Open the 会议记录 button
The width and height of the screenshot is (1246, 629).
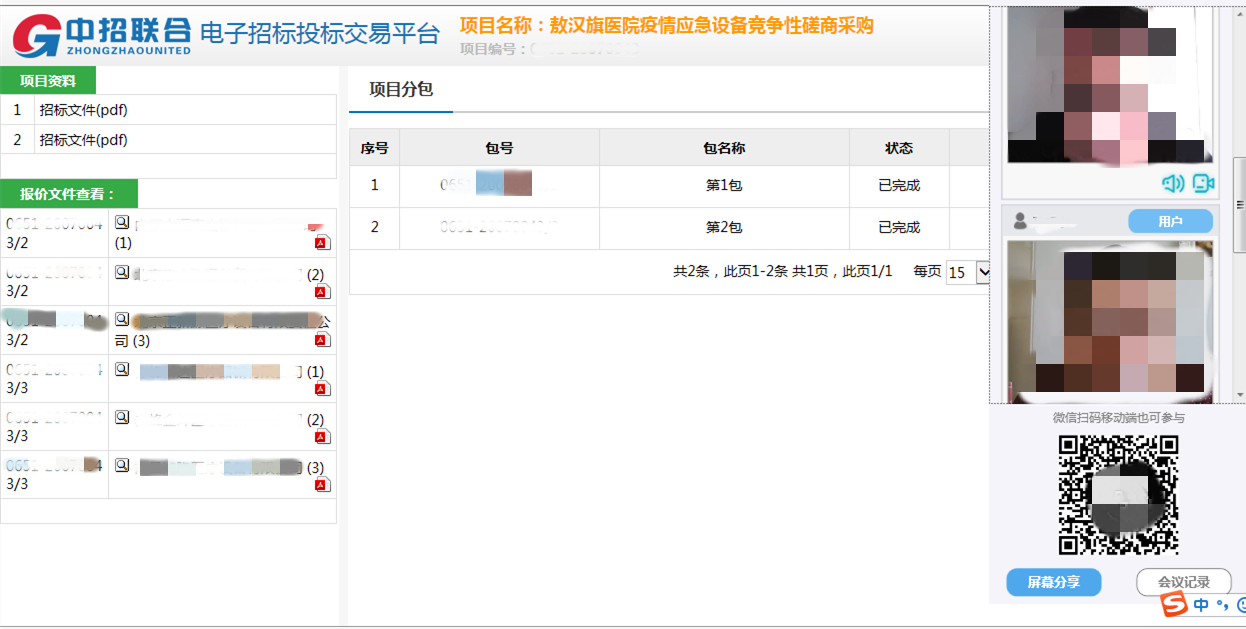pos(1184,582)
